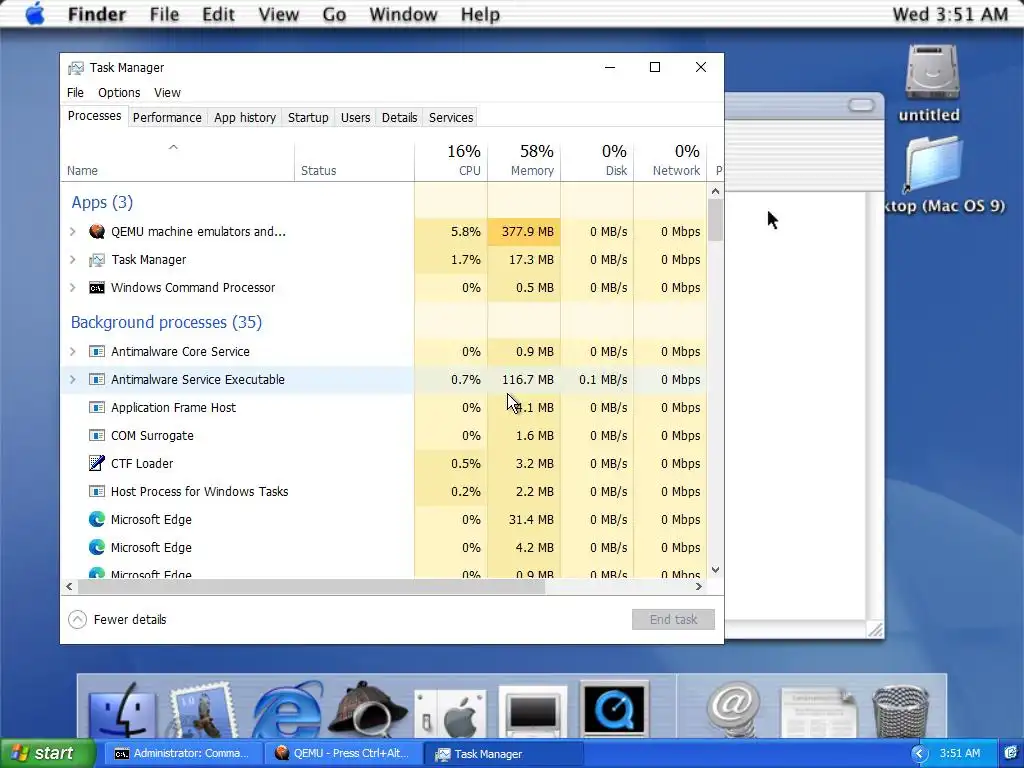Image resolution: width=1024 pixels, height=768 pixels.
Task: Click the COM Surrogate process icon
Action: (97, 436)
